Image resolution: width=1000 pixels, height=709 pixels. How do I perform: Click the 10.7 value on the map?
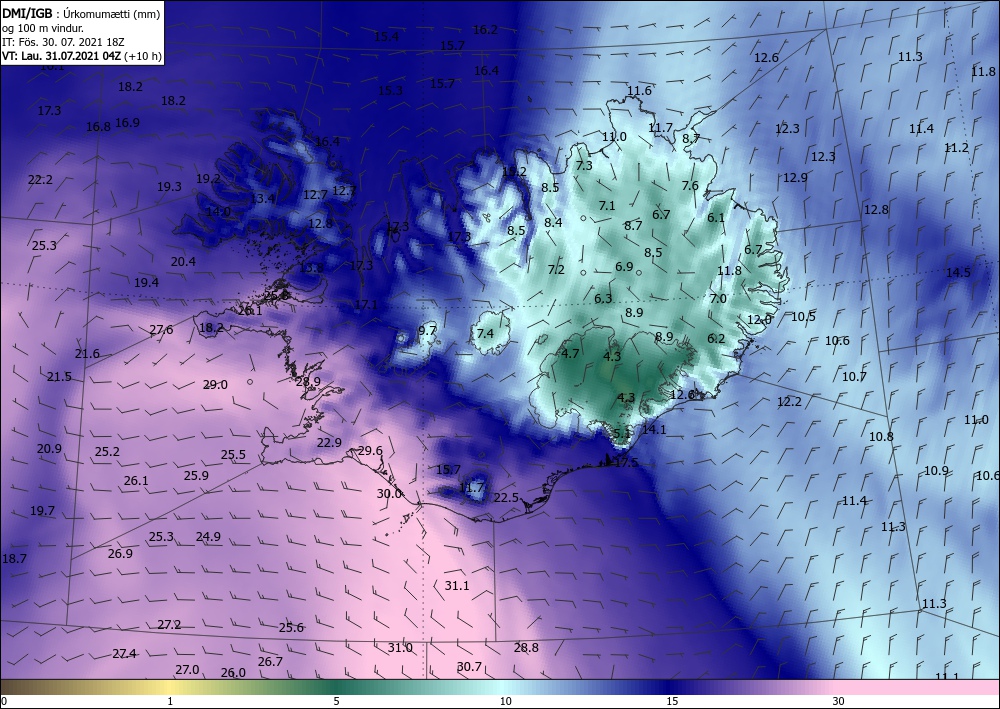tap(854, 377)
